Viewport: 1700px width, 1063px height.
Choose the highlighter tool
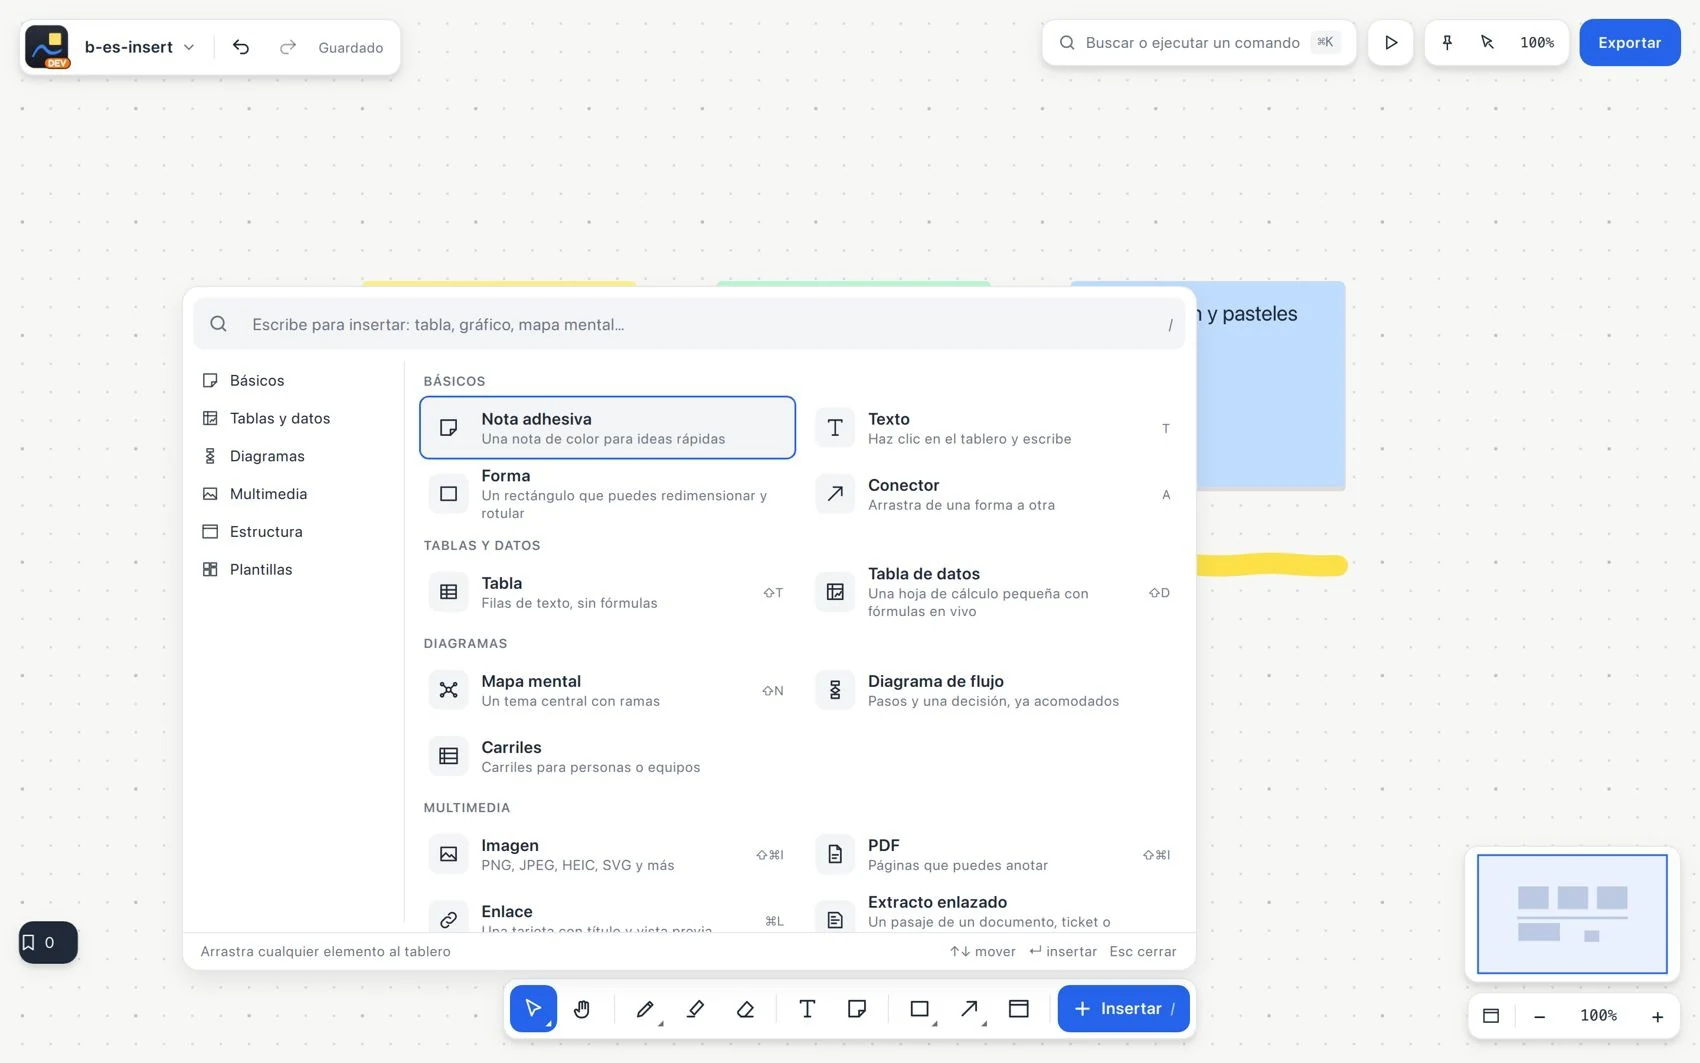click(x=696, y=1009)
